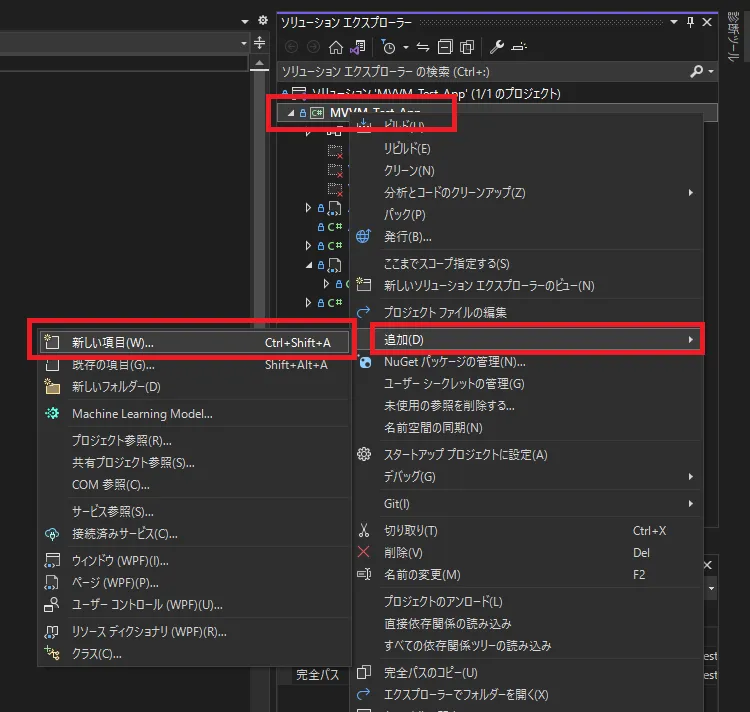Click editor vertical scrollbar up arrow
Viewport: 750px width, 712px height.
coord(259,63)
